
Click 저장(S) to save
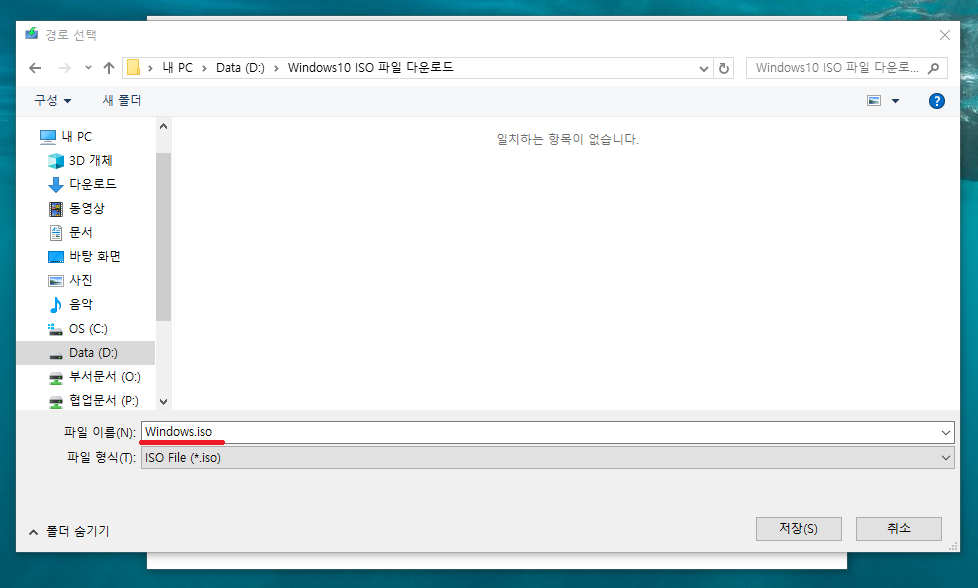tap(798, 529)
